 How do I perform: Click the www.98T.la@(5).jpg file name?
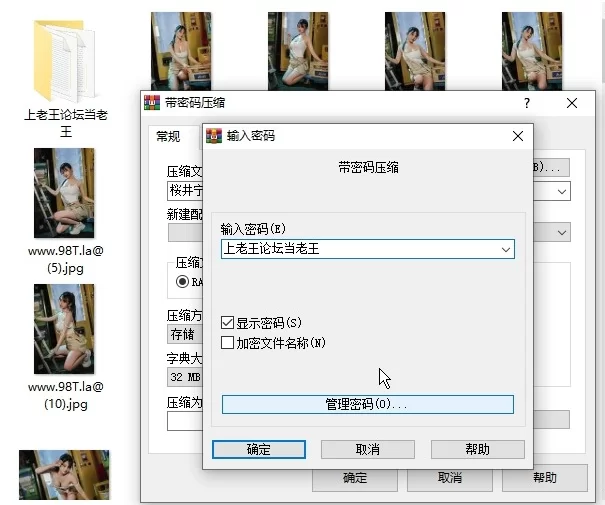66,260
